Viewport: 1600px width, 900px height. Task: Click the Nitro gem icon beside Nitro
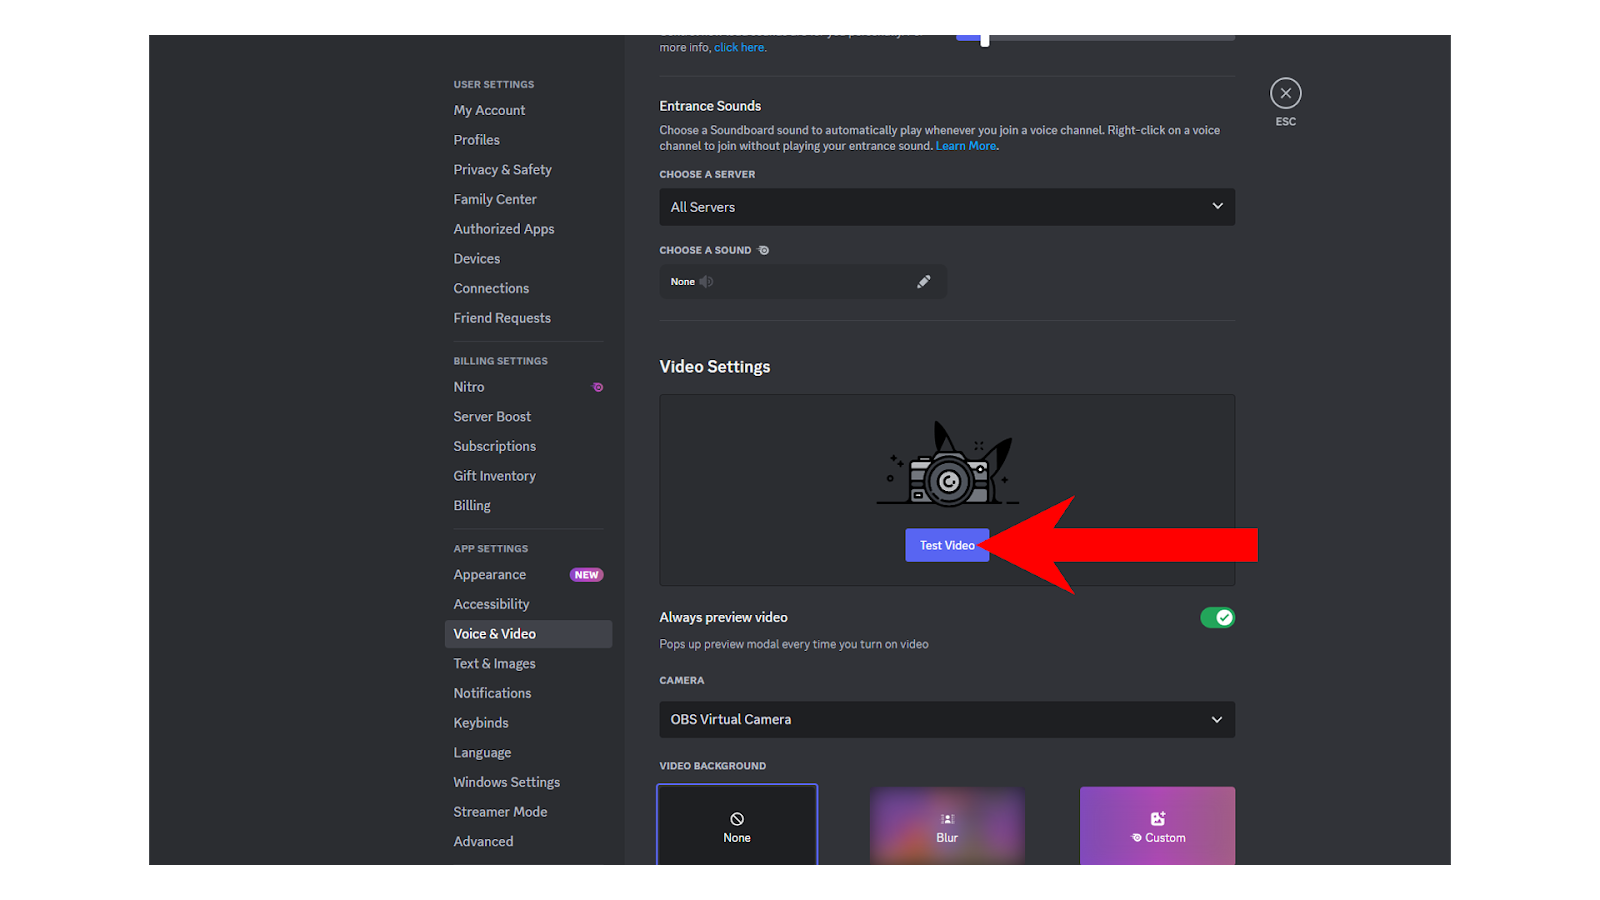[597, 386]
